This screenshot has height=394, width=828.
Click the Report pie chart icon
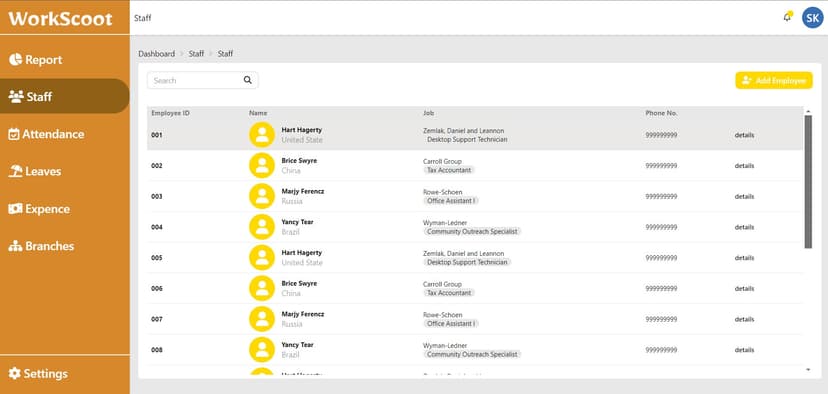tap(15, 59)
